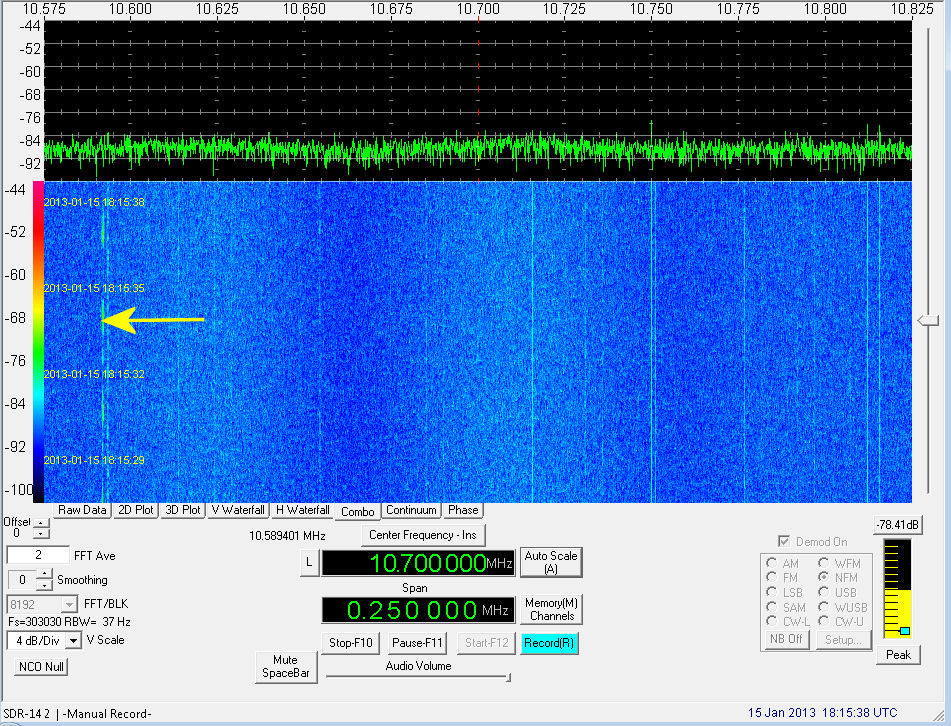
Task: Pause the capture with Pause-F11
Action: tap(416, 643)
